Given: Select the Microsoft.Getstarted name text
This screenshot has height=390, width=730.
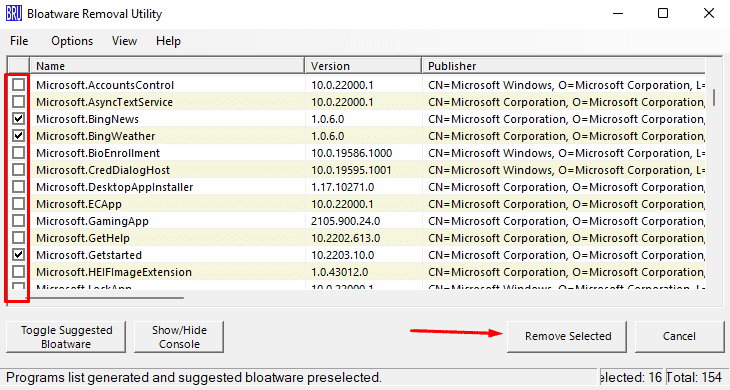Looking at the screenshot, I should pyautogui.click(x=89, y=255).
